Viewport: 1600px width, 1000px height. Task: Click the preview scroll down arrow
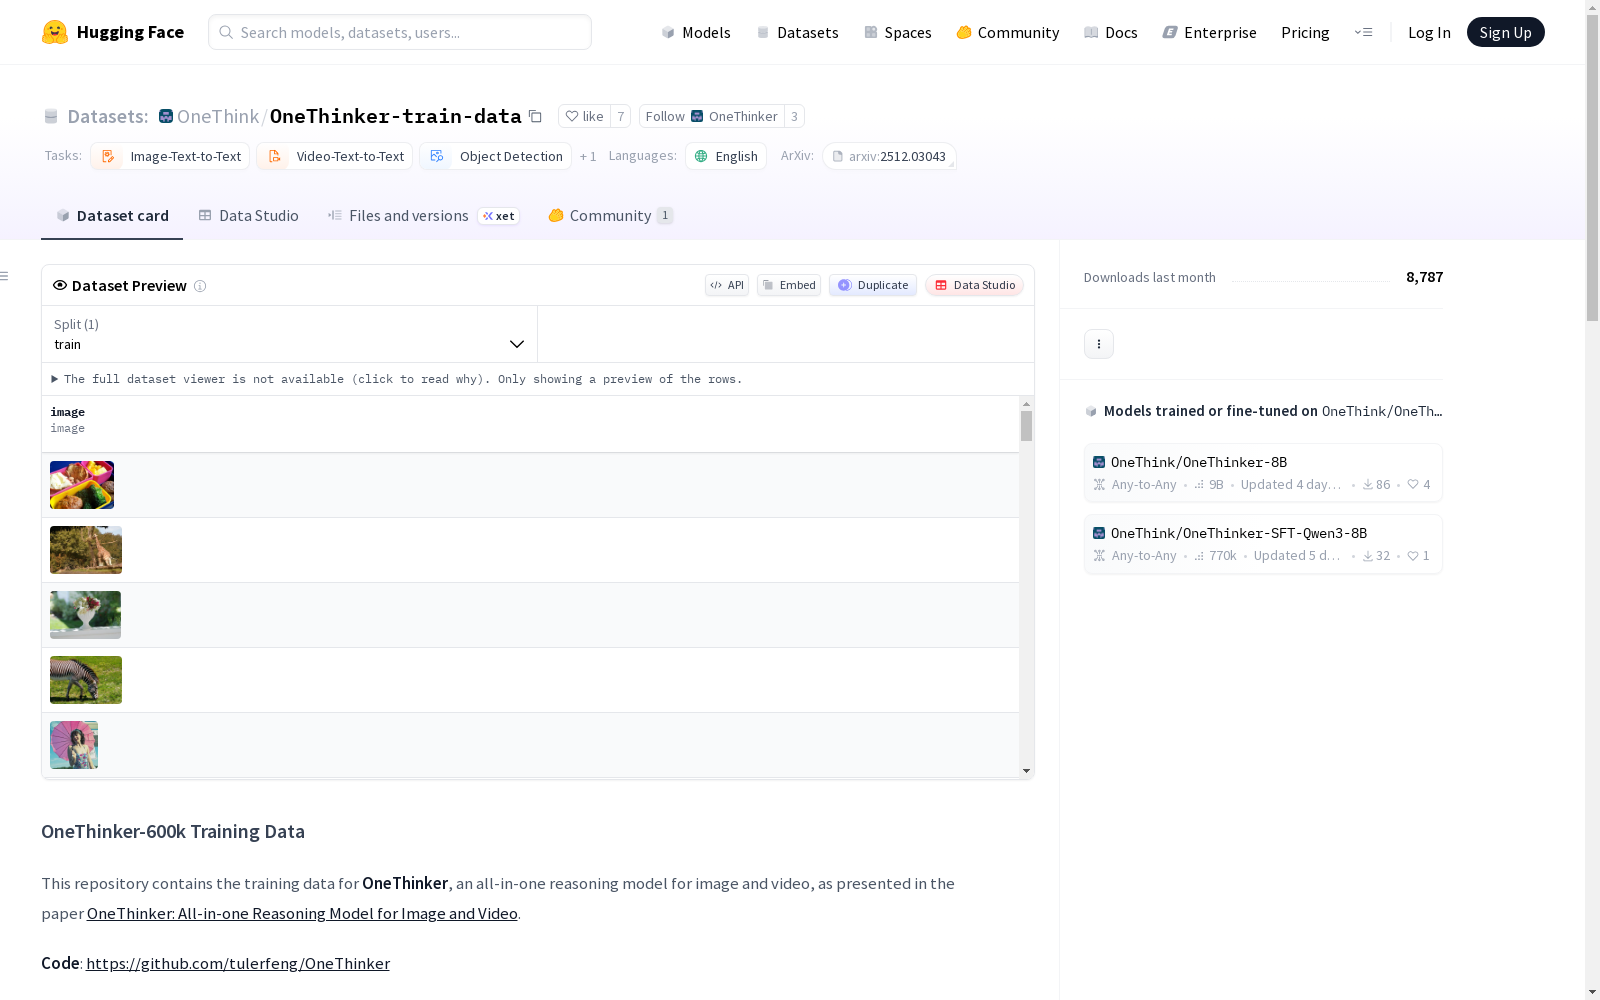(x=1026, y=771)
